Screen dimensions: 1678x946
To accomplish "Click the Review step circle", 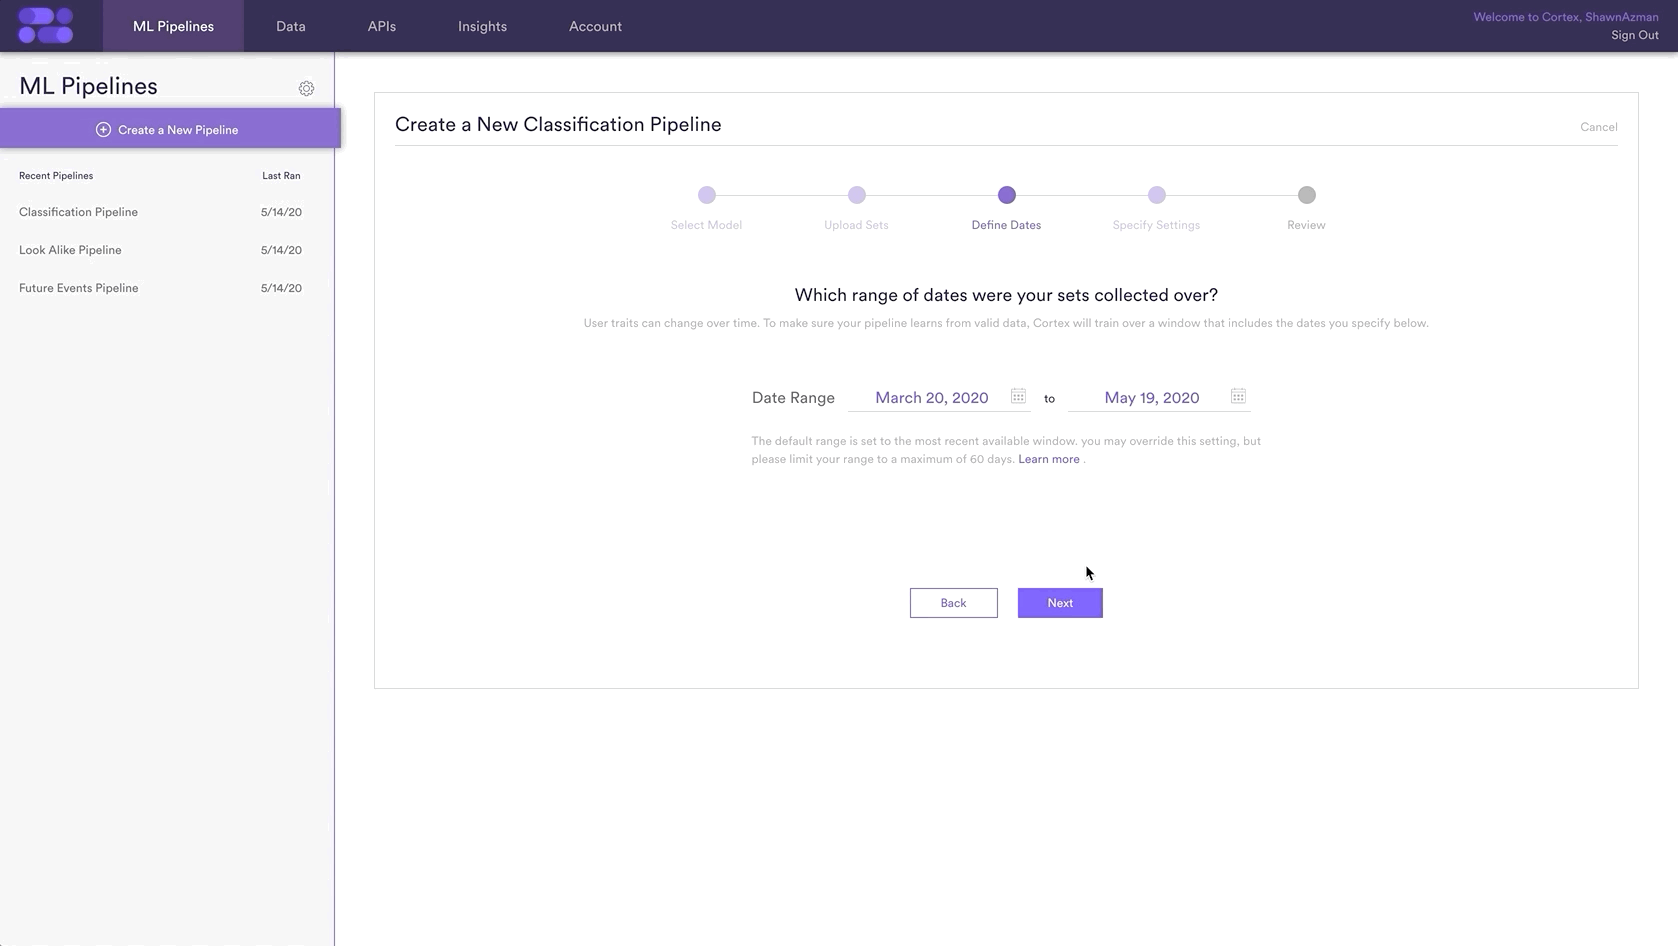I will (x=1307, y=195).
